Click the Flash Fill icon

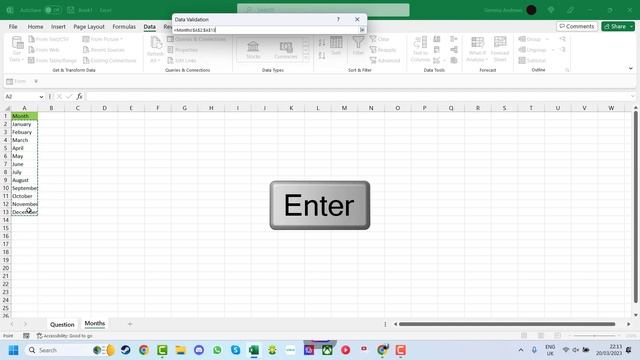tap(437, 39)
